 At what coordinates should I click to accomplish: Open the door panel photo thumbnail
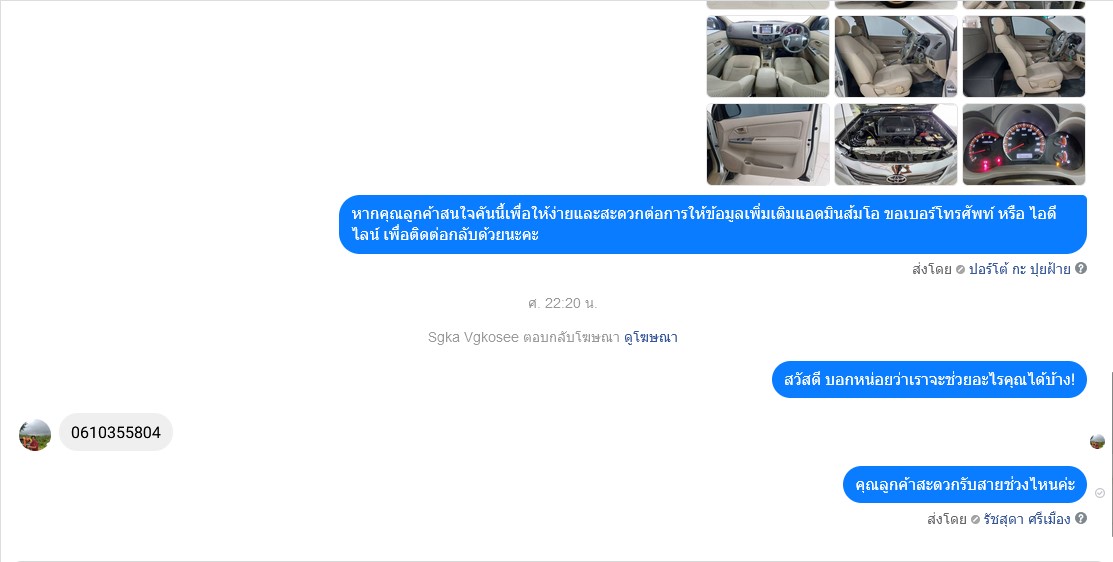click(768, 145)
